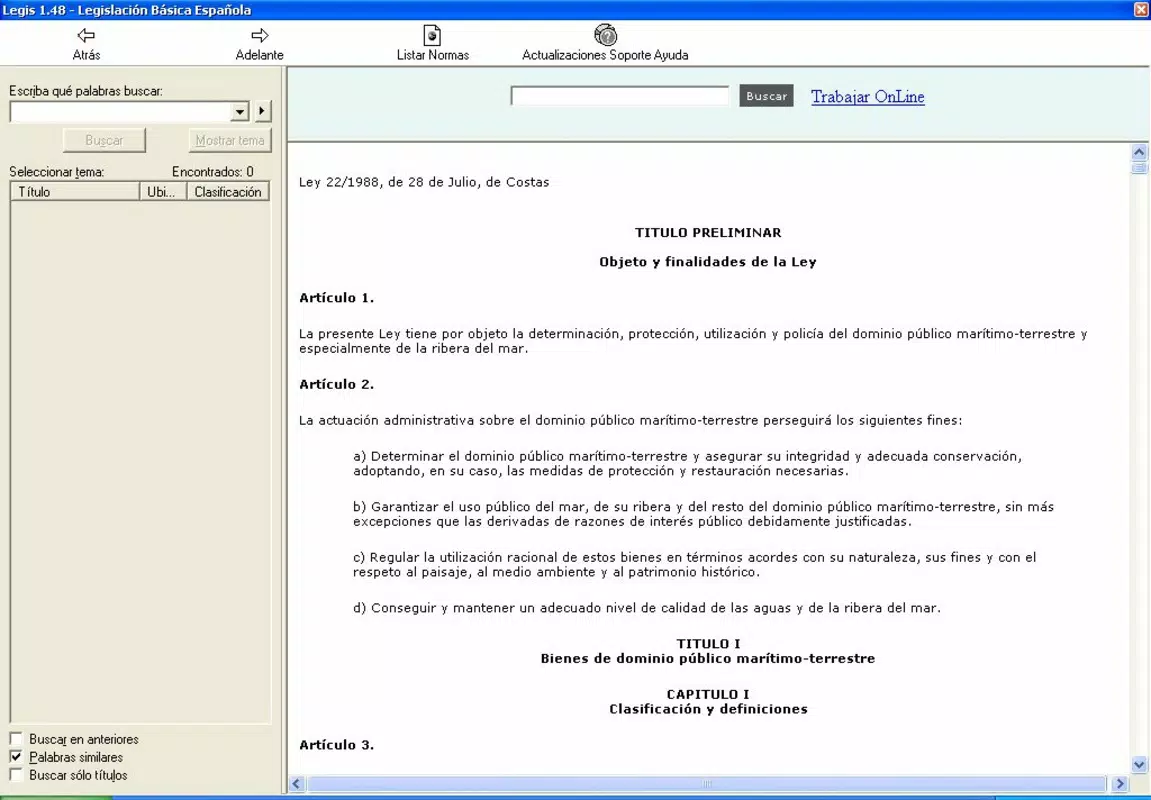The height and width of the screenshot is (800, 1151).
Task: Open Actualizaciones Soporte Ayuda globe icon
Action: [x=605, y=34]
